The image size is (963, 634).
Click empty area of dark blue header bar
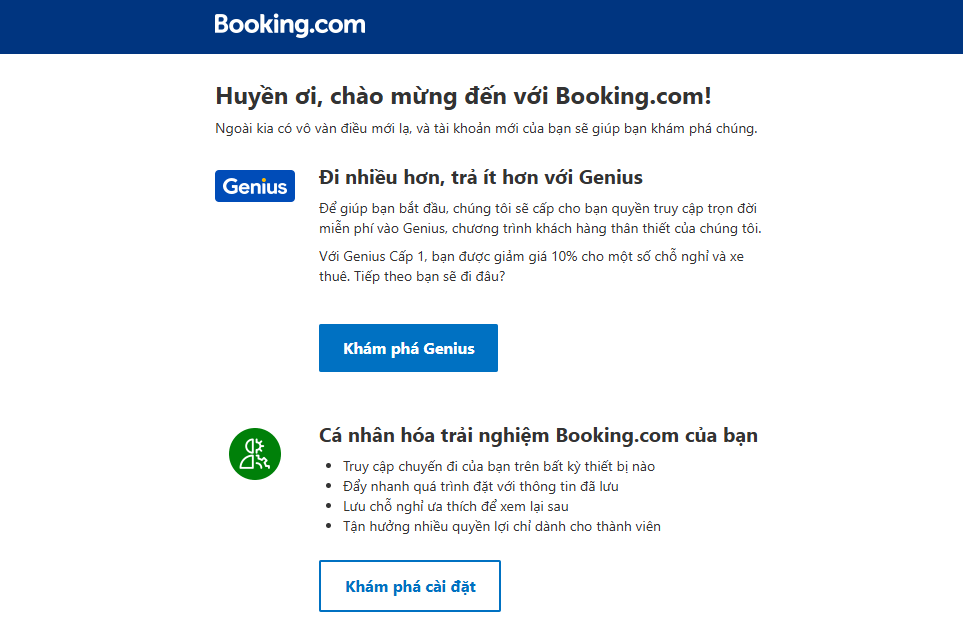pyautogui.click(x=676, y=27)
